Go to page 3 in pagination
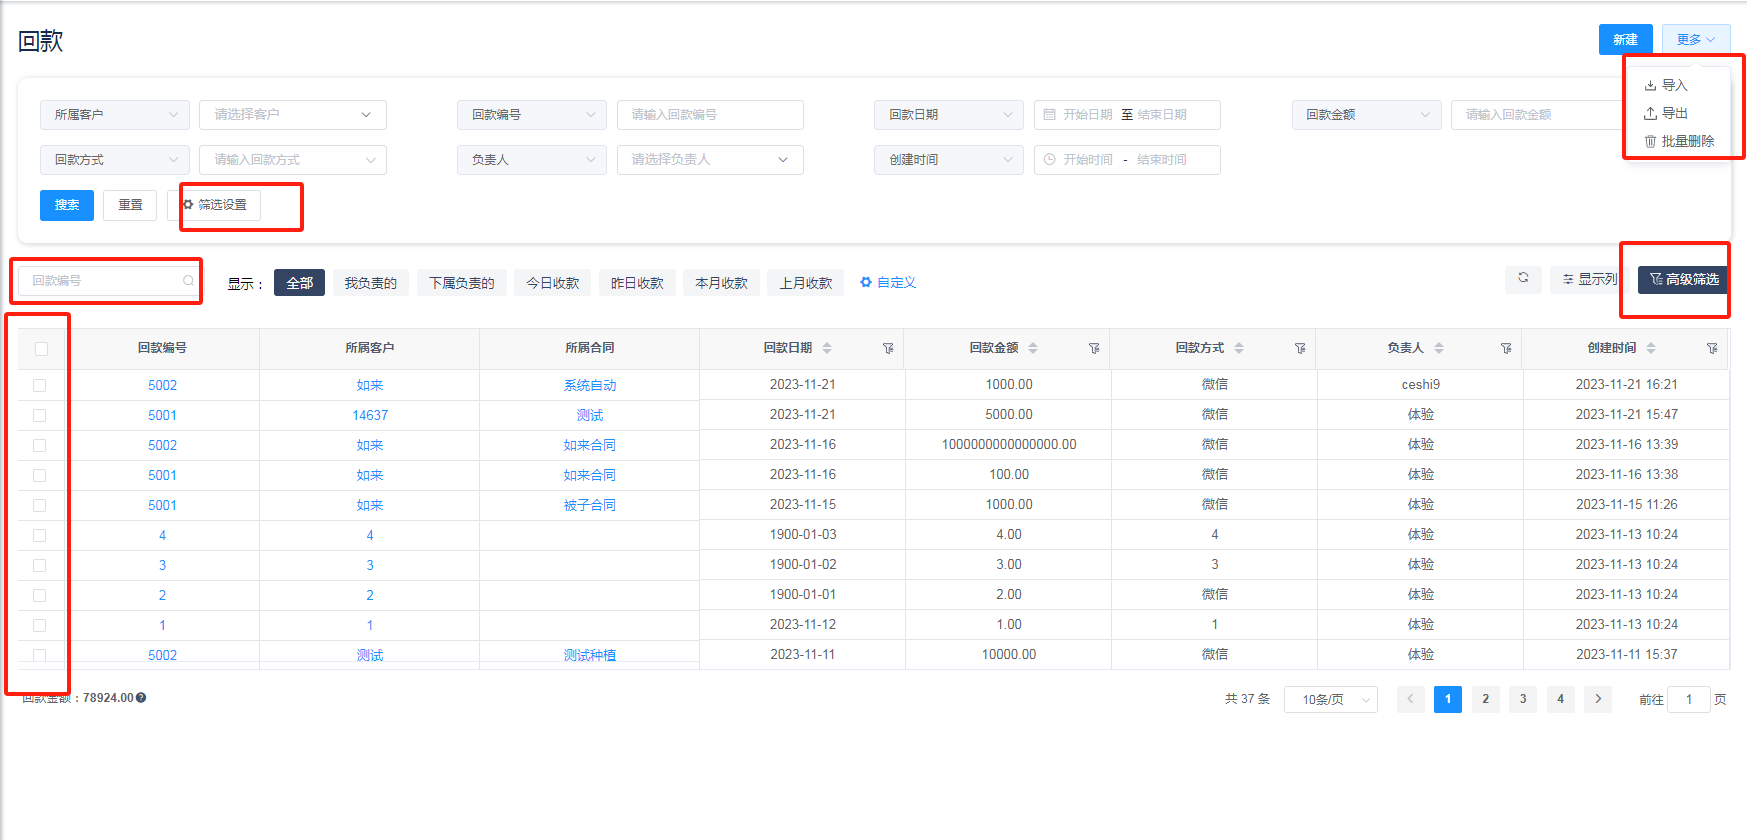1747x840 pixels. [1523, 699]
